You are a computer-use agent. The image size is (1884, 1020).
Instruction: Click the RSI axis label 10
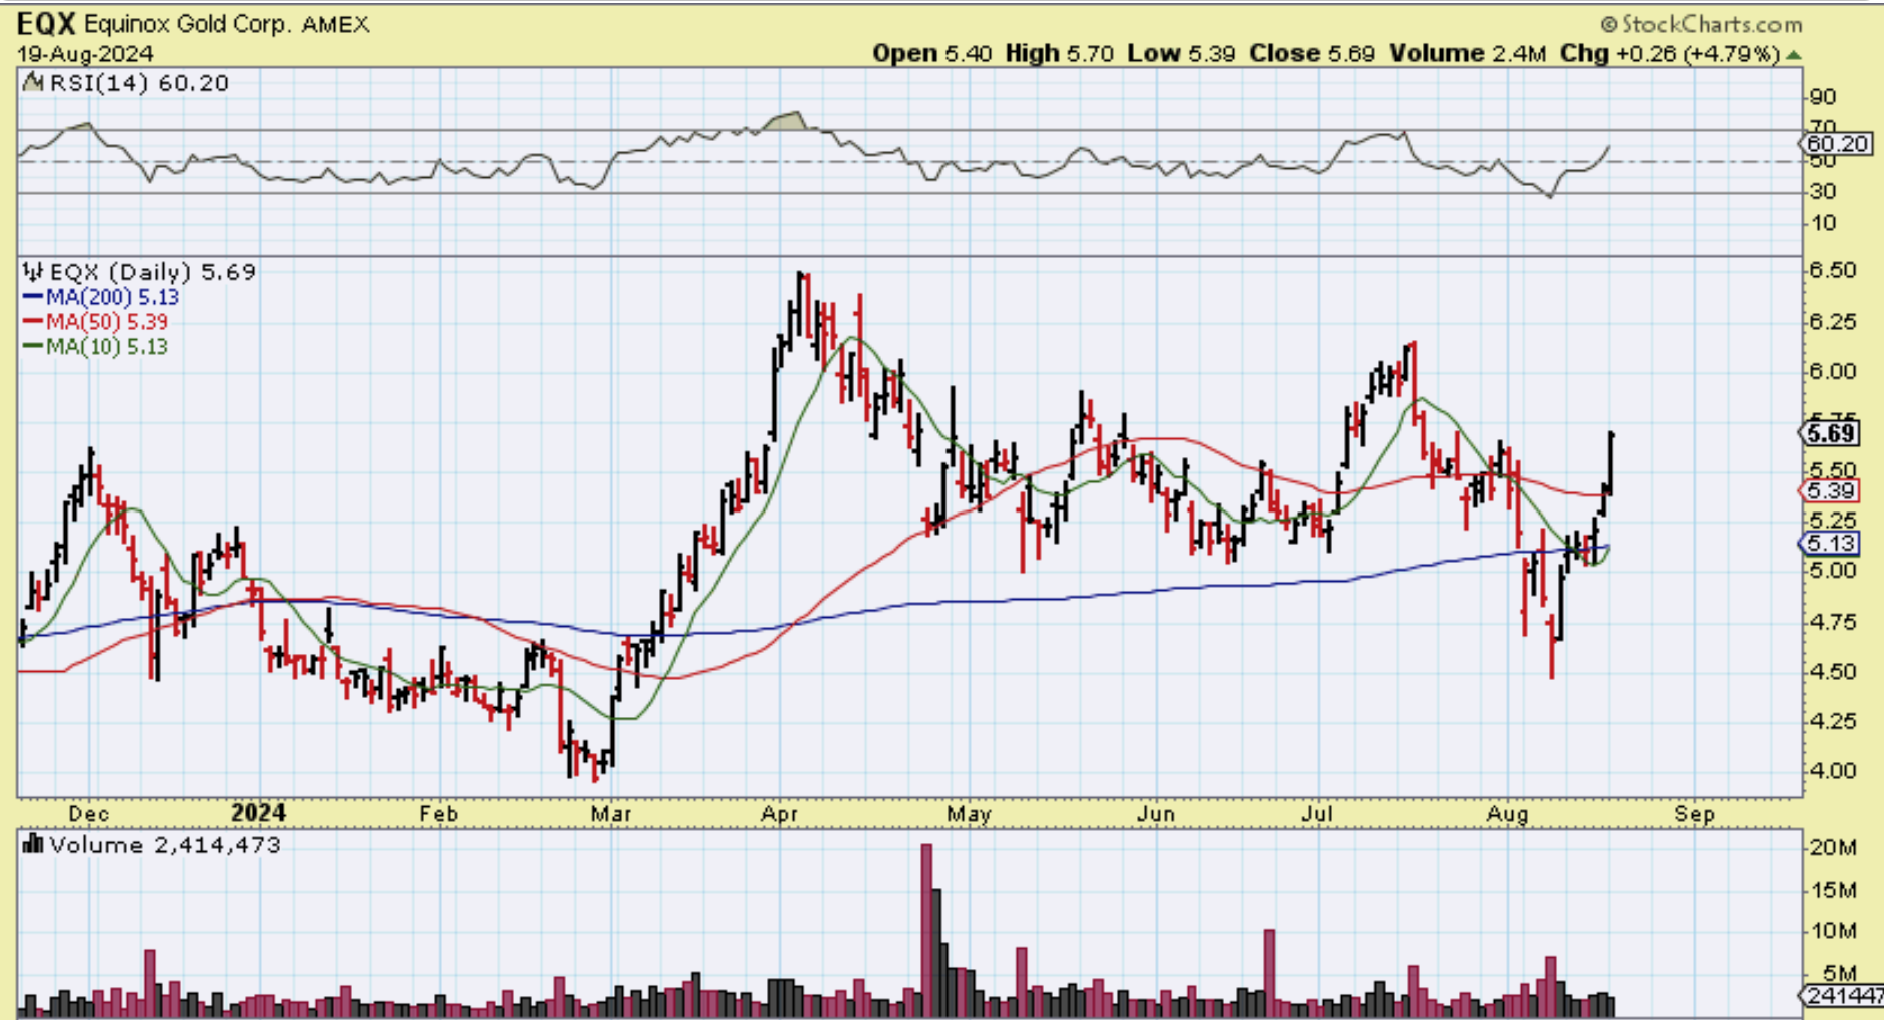[1824, 223]
